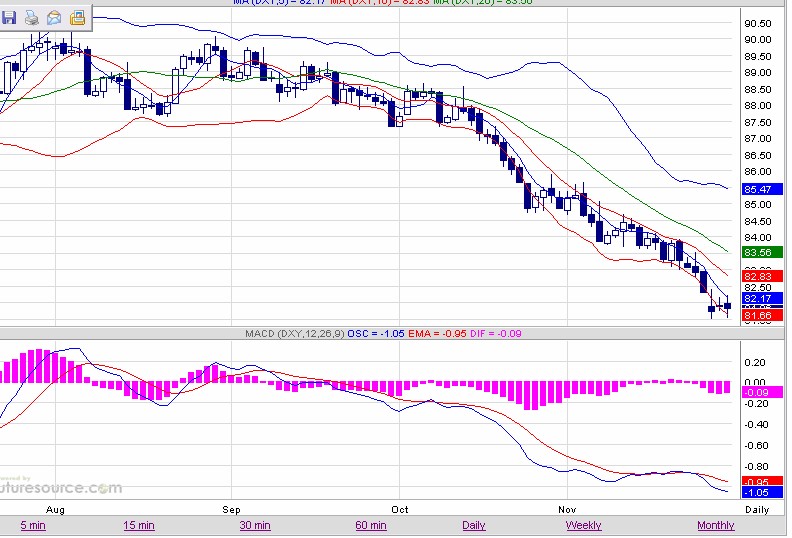Click the send by email envelope icon

54,17
